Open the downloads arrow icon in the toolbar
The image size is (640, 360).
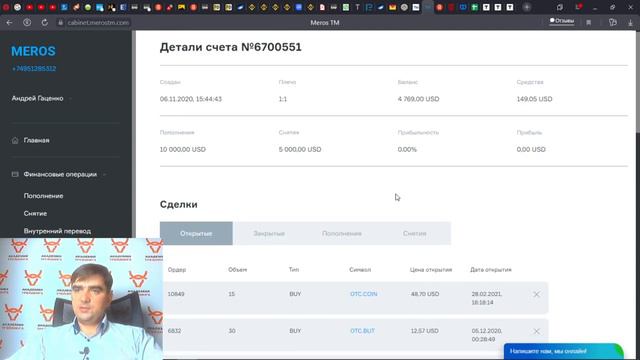pos(630,23)
